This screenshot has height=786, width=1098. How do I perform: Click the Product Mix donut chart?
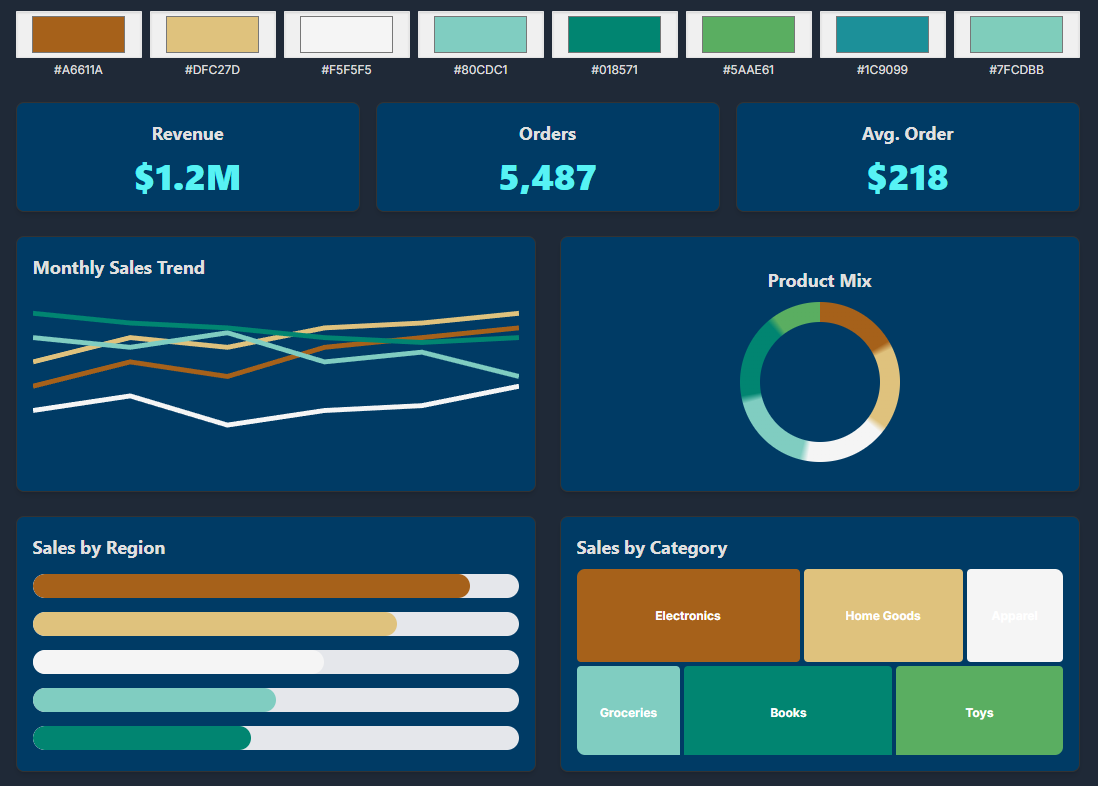820,381
